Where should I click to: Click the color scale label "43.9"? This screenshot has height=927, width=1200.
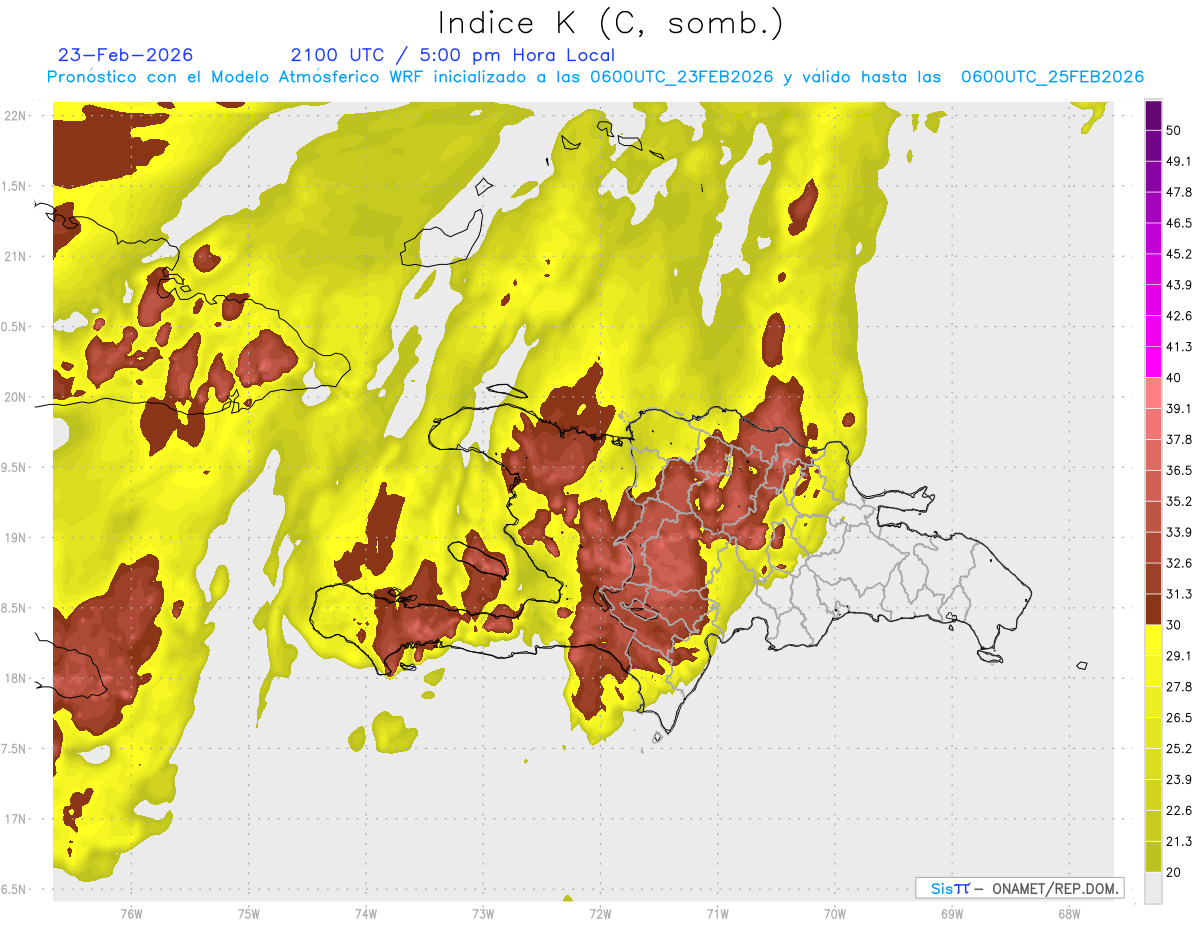[1179, 285]
